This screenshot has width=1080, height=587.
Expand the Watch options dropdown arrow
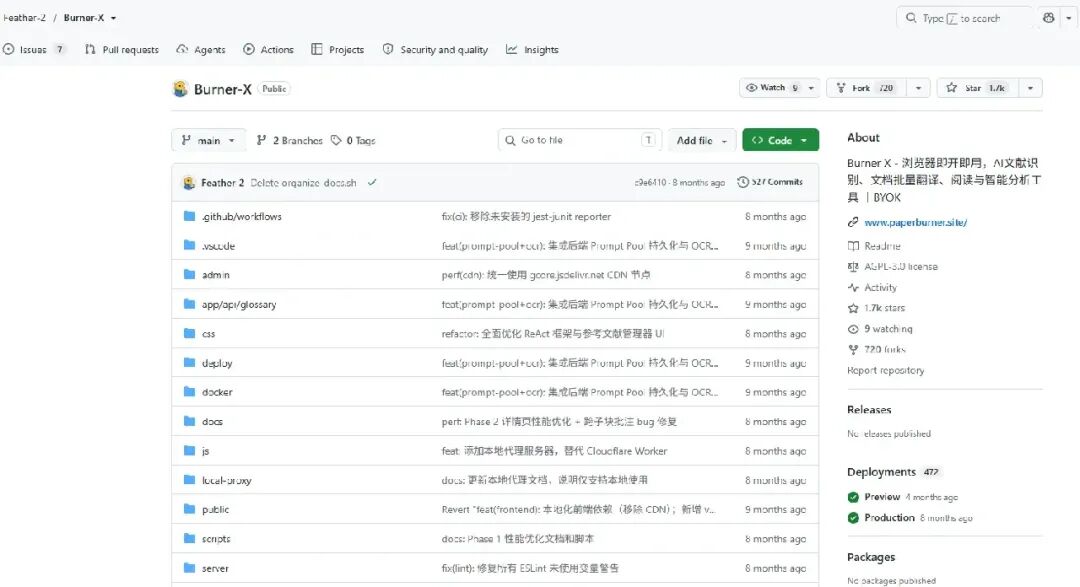[811, 88]
